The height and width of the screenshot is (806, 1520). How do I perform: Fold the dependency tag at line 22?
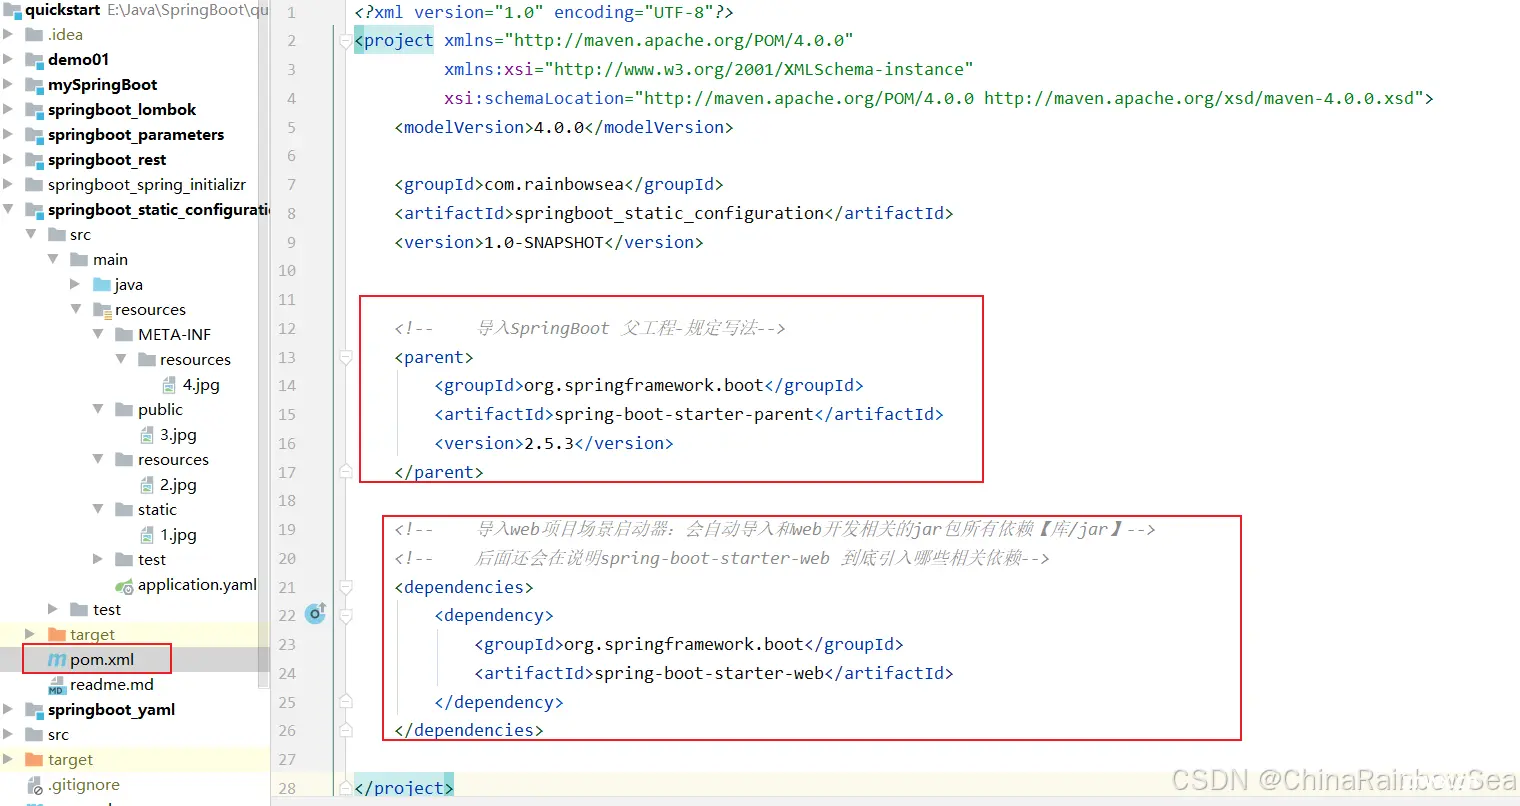tap(345, 616)
